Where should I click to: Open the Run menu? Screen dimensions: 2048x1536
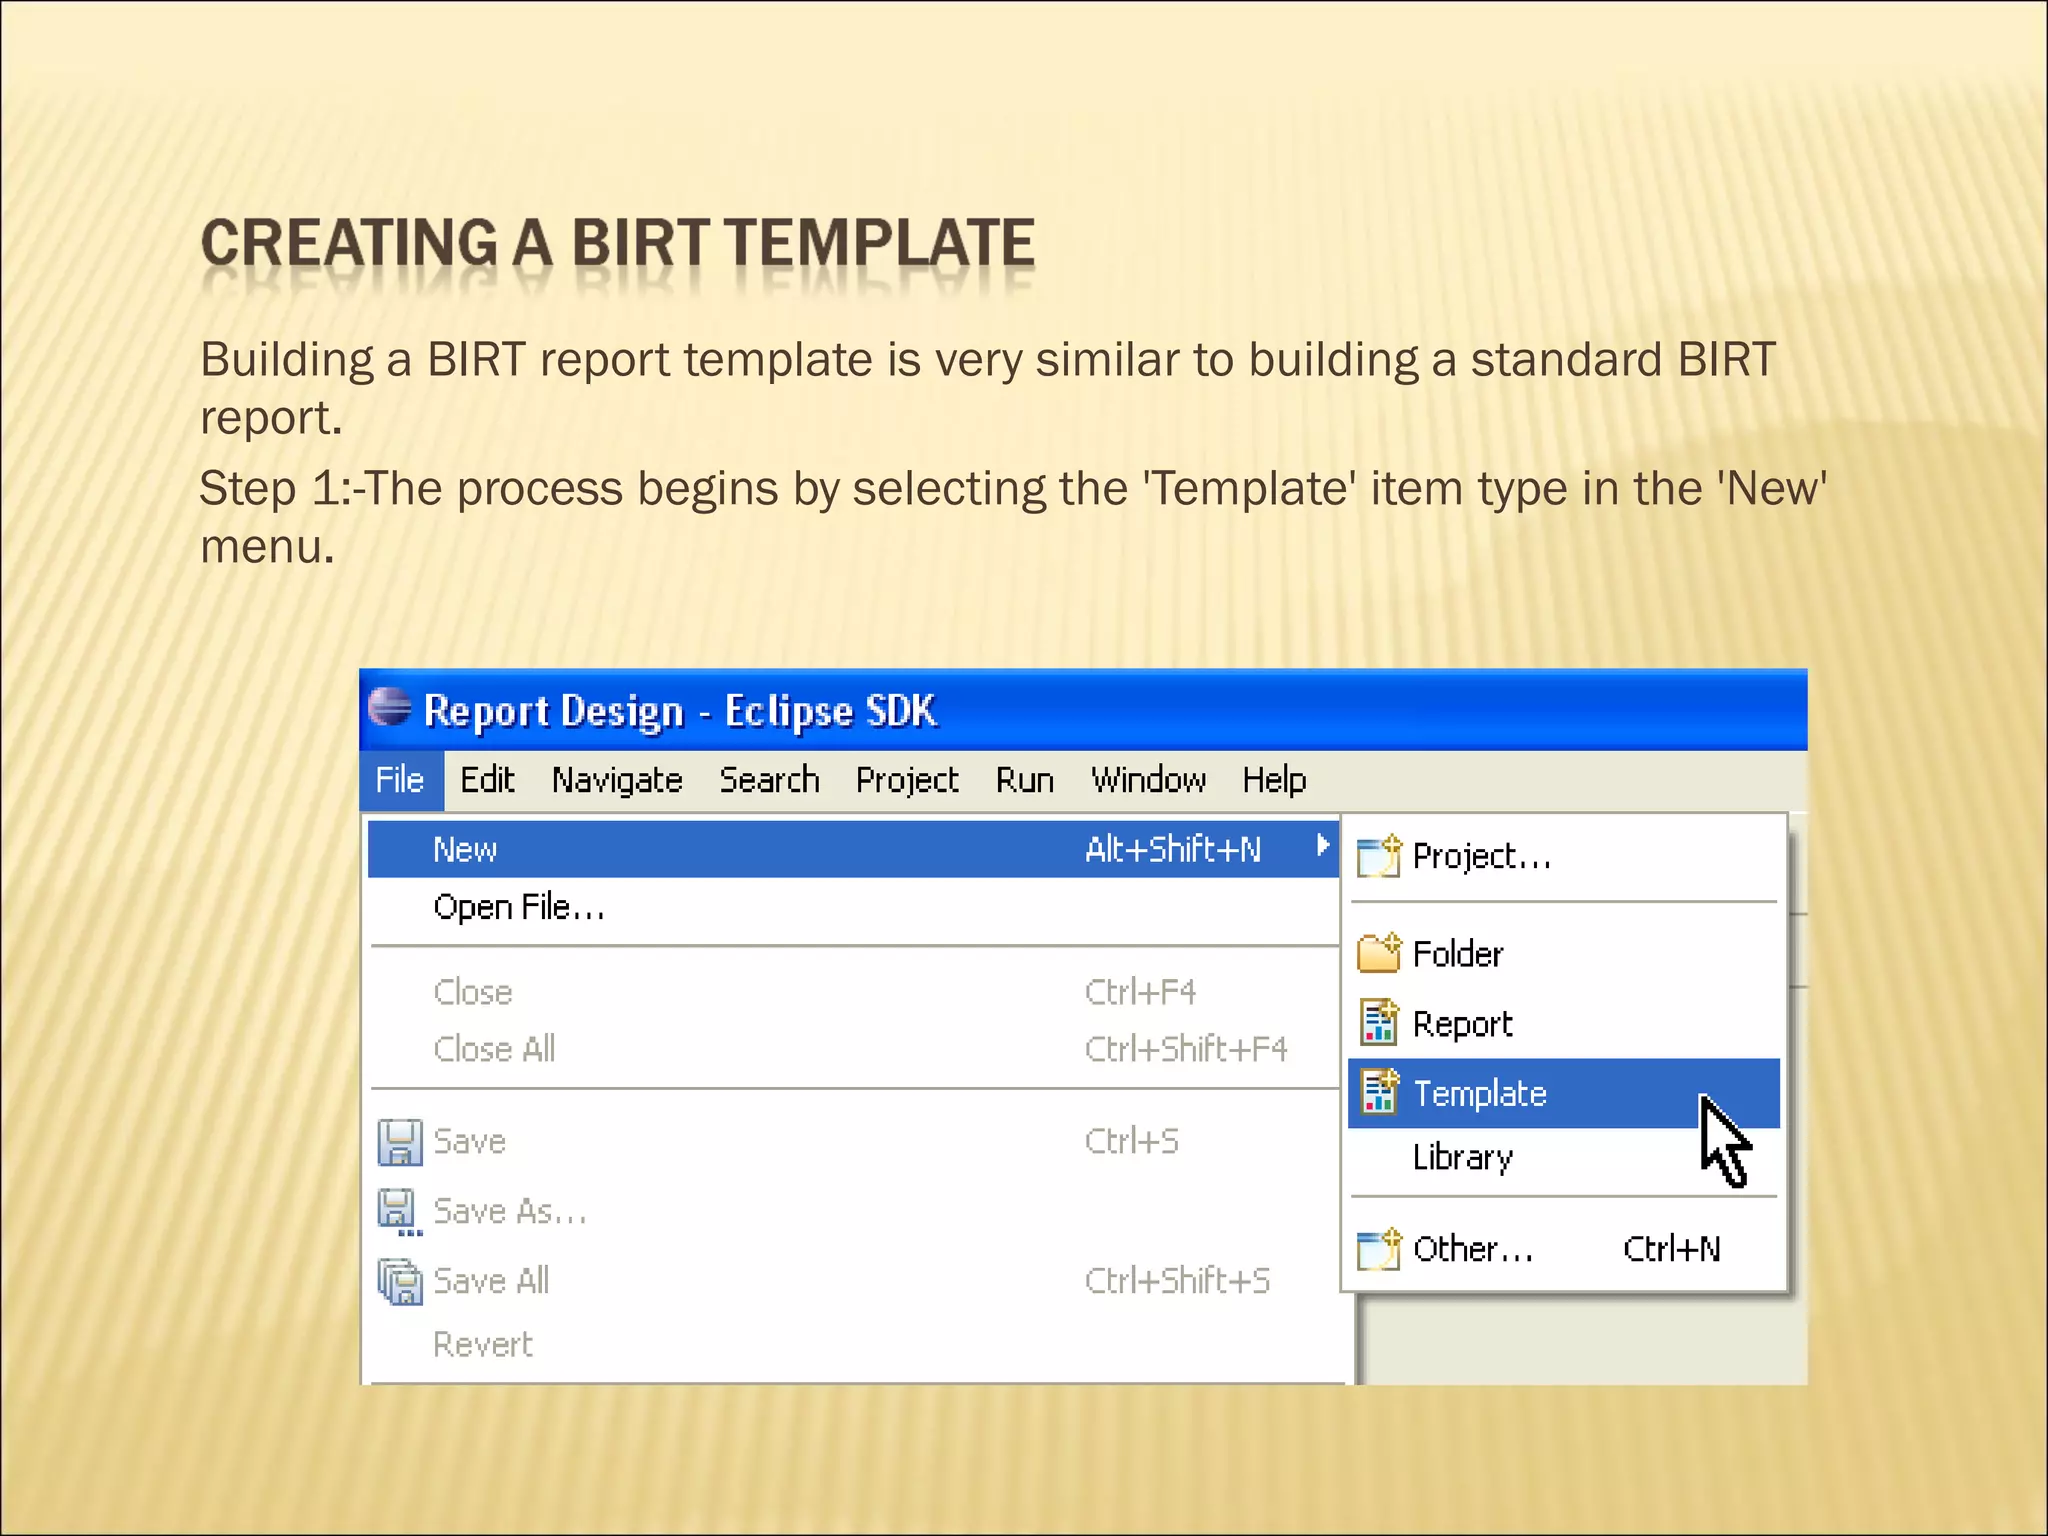(x=1024, y=780)
